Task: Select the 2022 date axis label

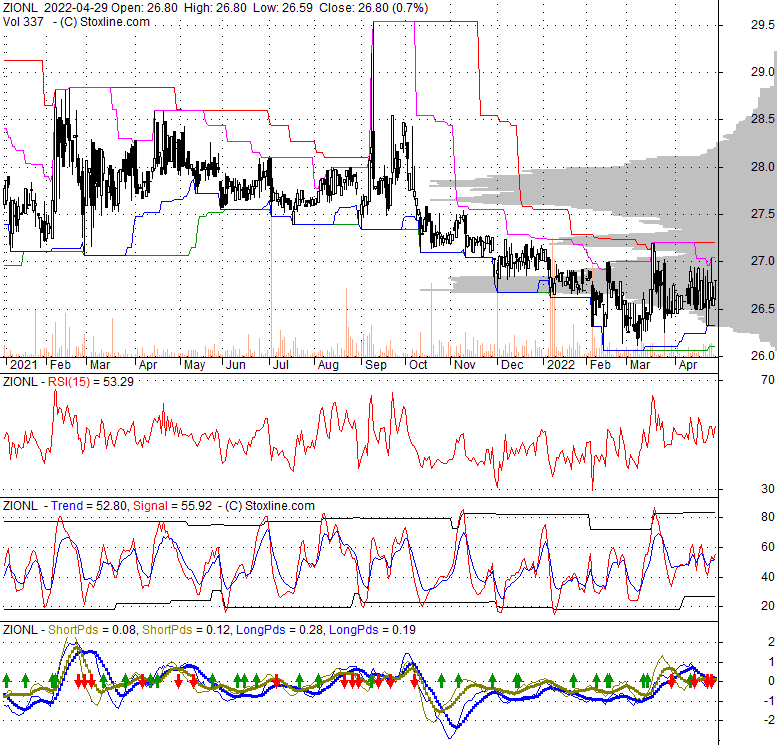Action: point(561,365)
